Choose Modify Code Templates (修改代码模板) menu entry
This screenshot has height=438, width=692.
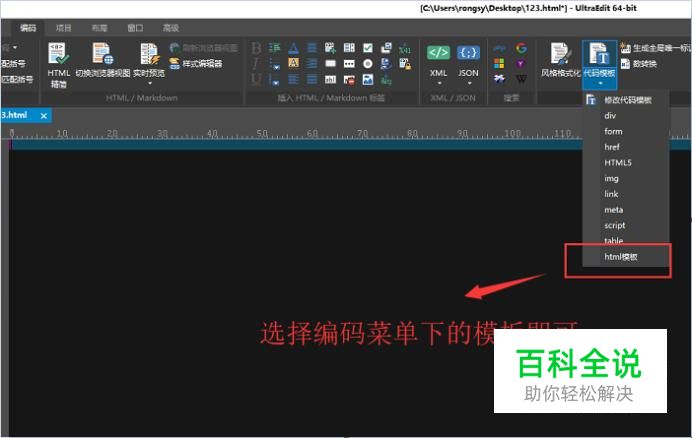[626, 100]
